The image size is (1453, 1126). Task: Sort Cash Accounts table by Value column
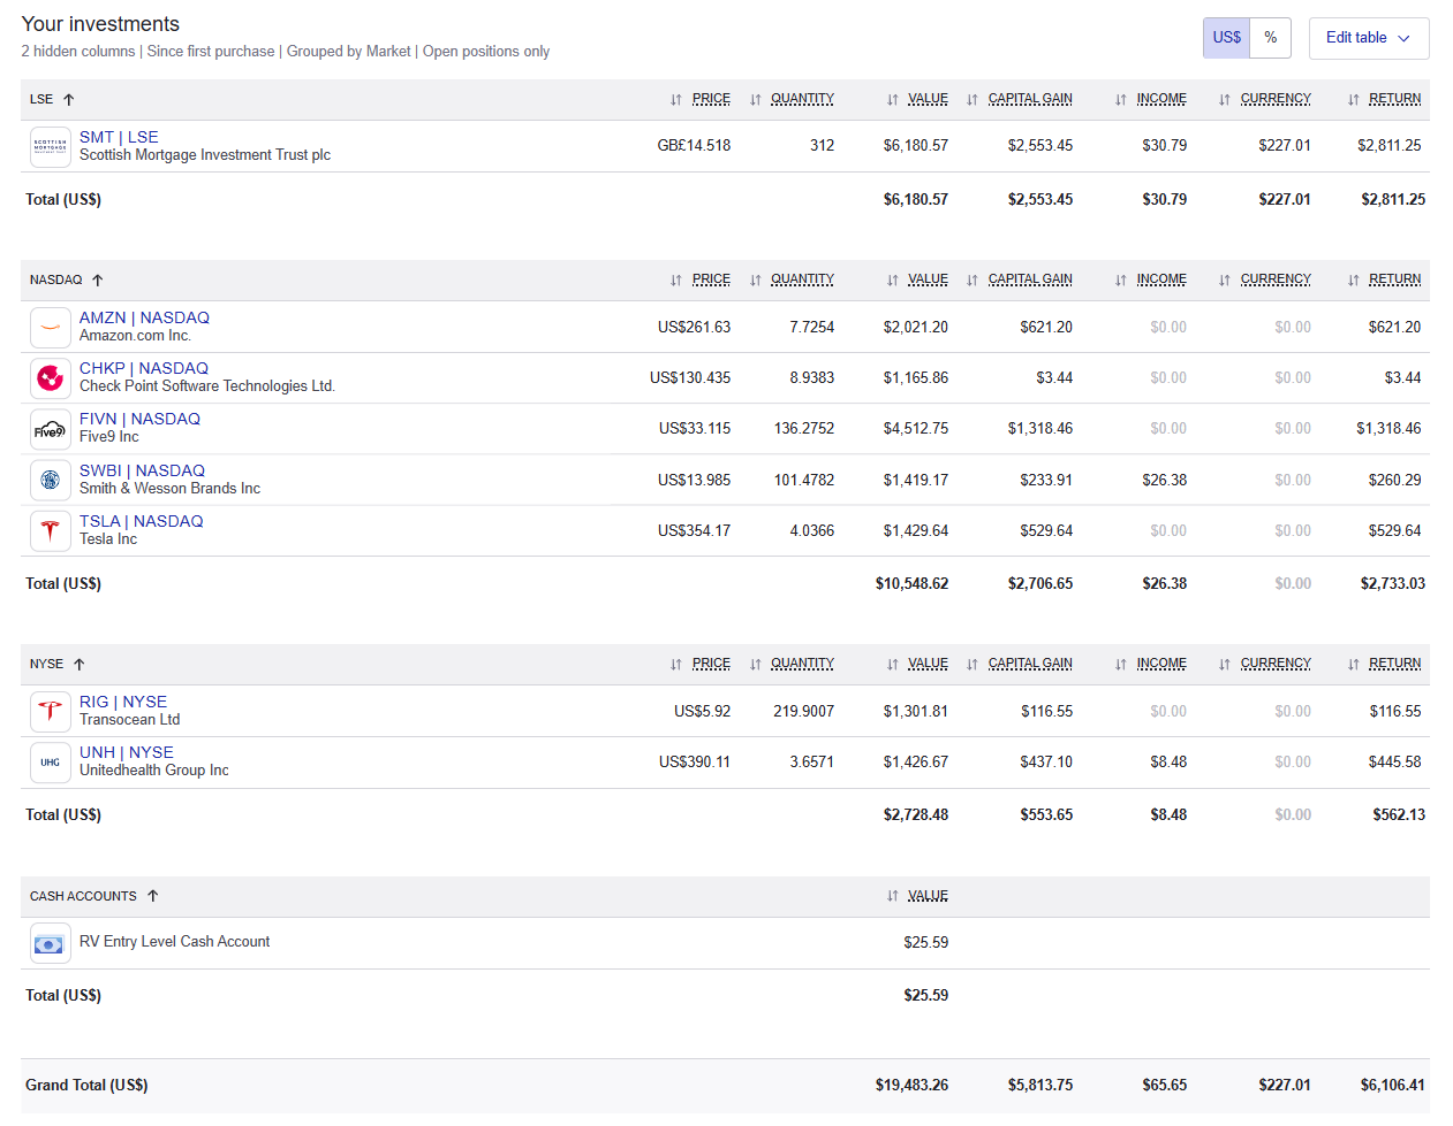[917, 895]
